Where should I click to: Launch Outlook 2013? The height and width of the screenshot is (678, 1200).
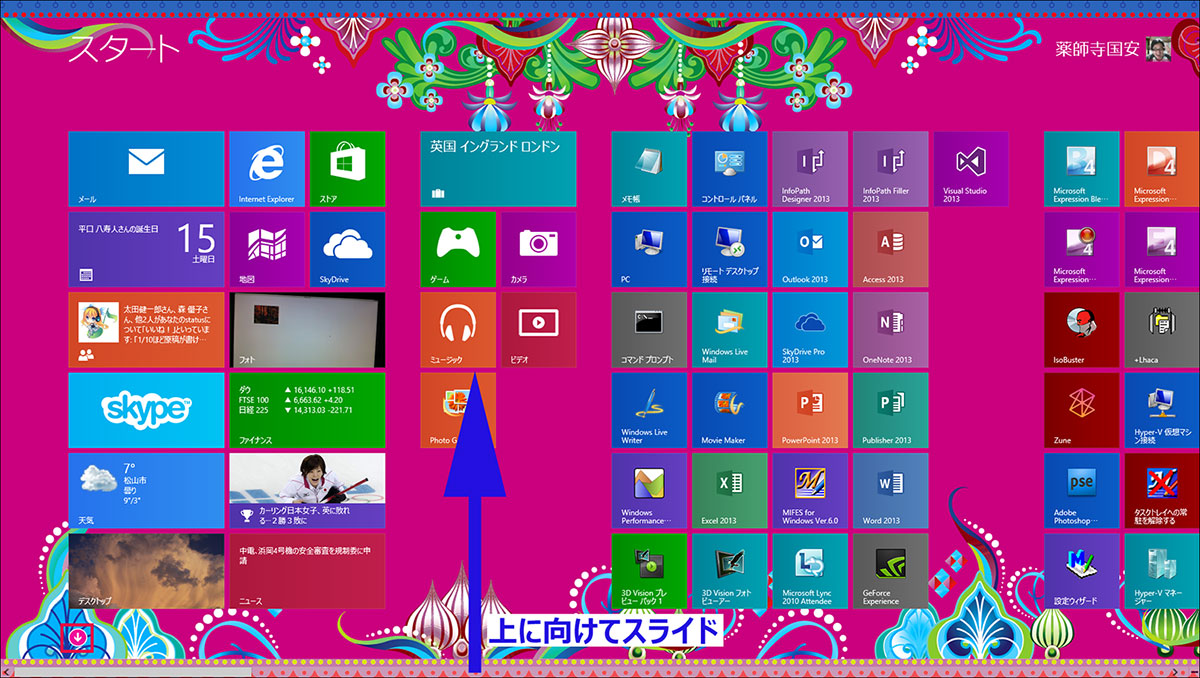810,249
